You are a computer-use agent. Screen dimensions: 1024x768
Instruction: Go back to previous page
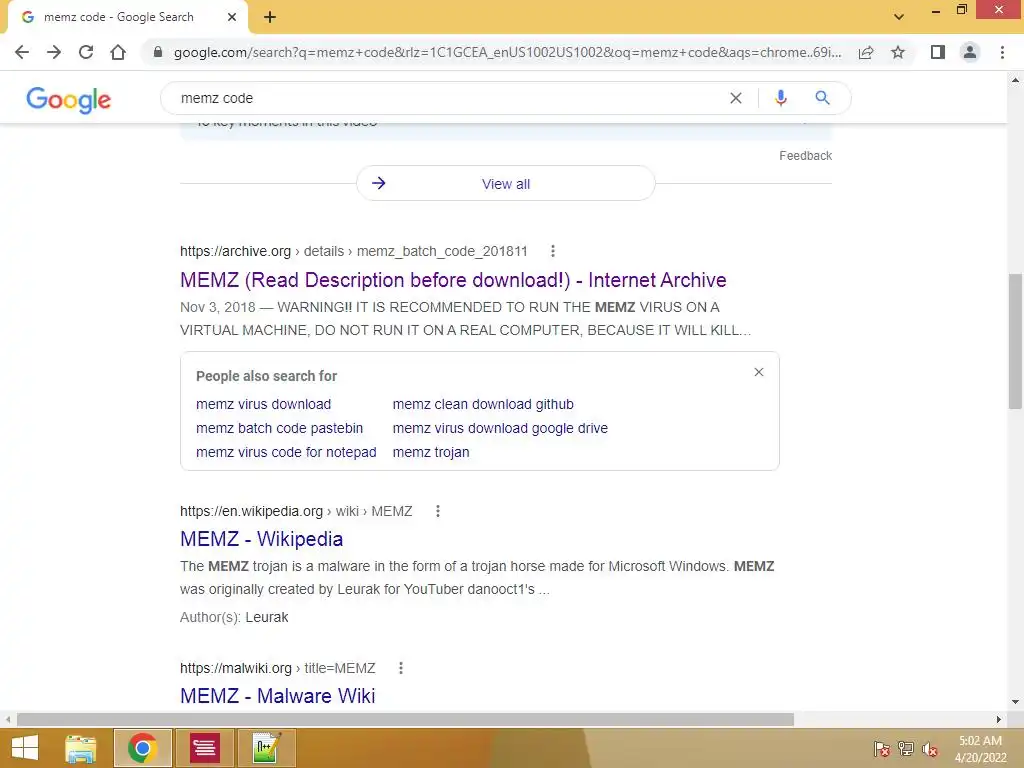point(22,52)
